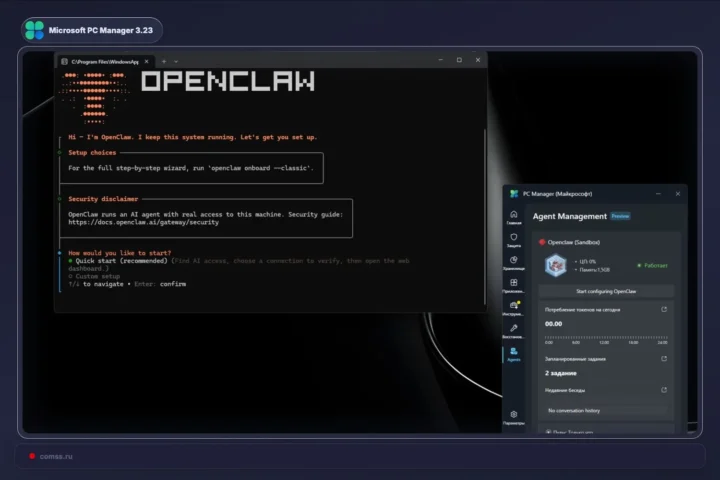Minimize the PC Manager window

coord(658,194)
